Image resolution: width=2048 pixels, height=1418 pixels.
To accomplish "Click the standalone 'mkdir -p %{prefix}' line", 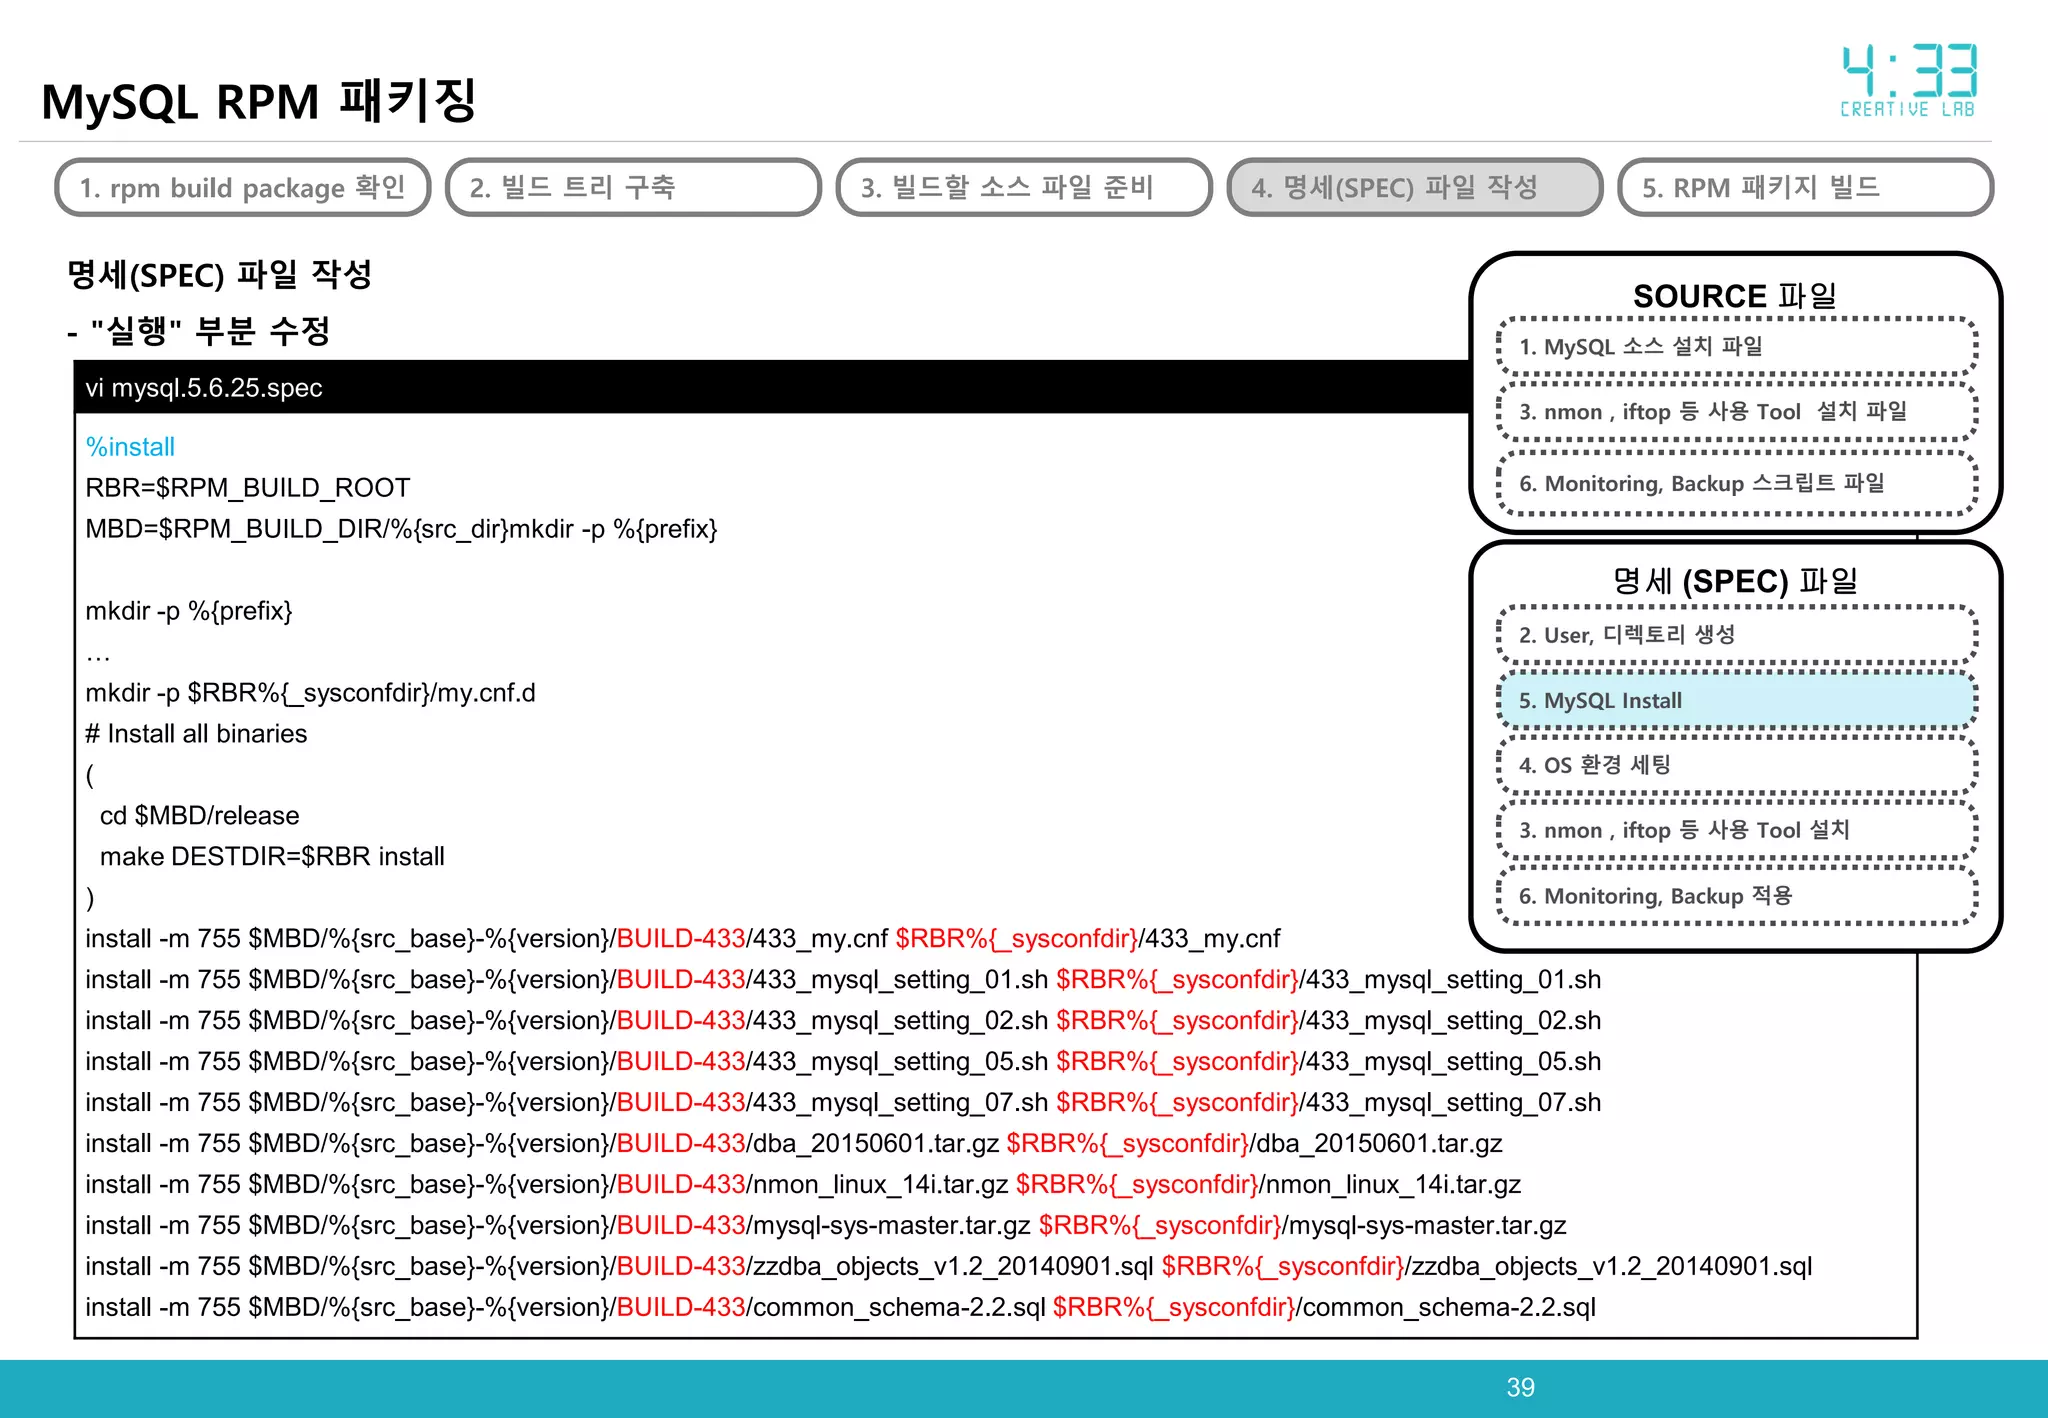I will (189, 611).
